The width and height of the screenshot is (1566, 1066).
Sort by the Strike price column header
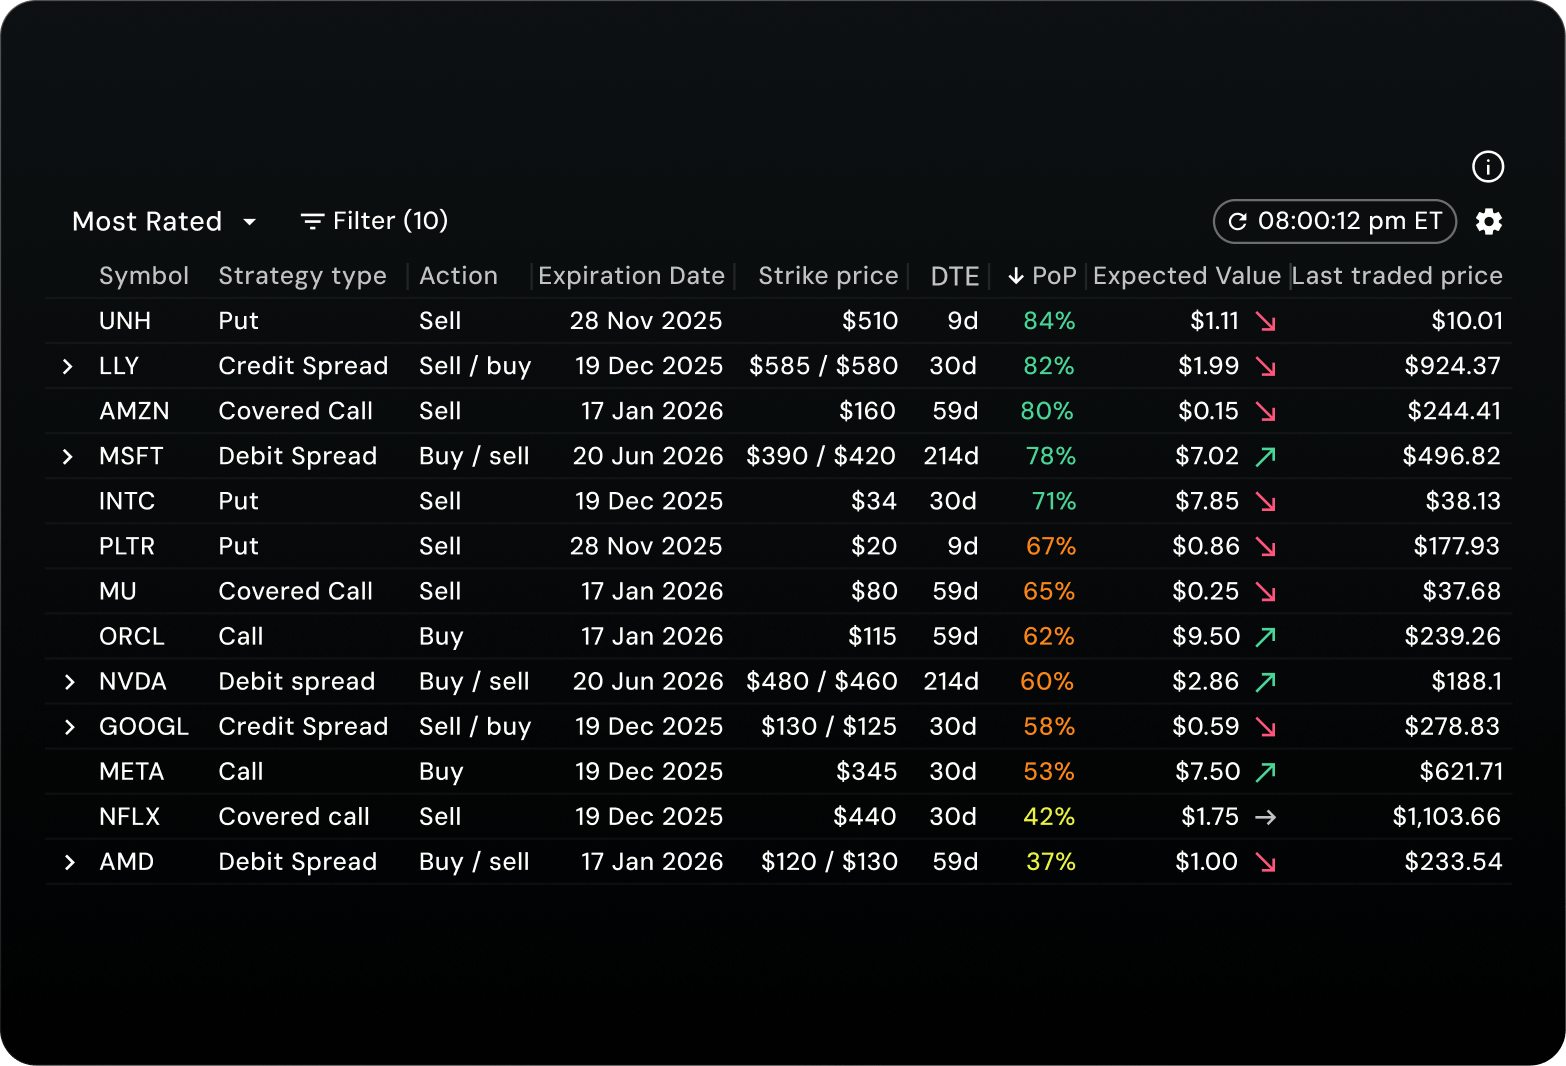click(x=827, y=276)
